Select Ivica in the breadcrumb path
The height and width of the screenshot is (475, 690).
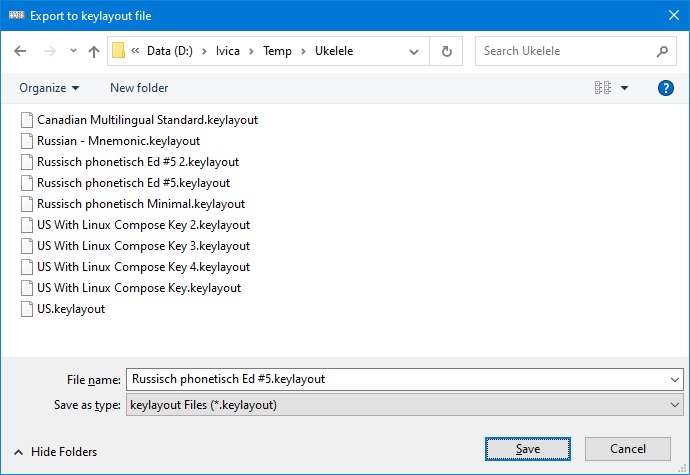click(228, 51)
